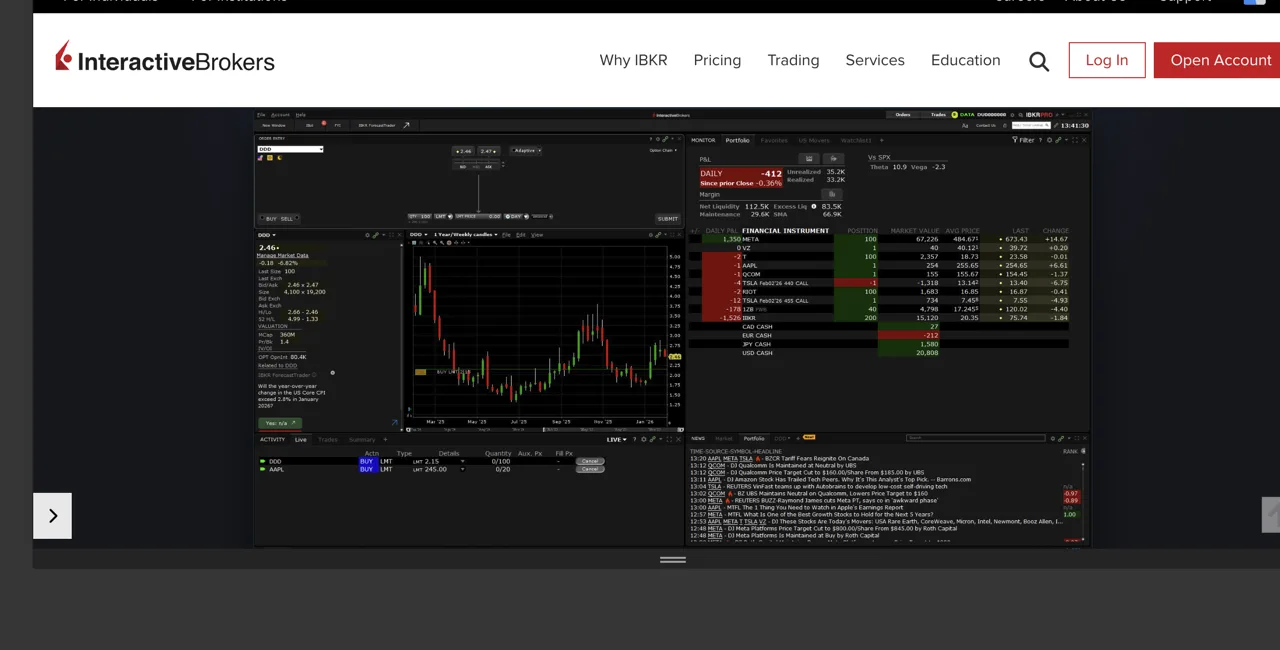Click the Yes: n/a forecast button
Screen dimensions: 1280x650
tap(280, 423)
